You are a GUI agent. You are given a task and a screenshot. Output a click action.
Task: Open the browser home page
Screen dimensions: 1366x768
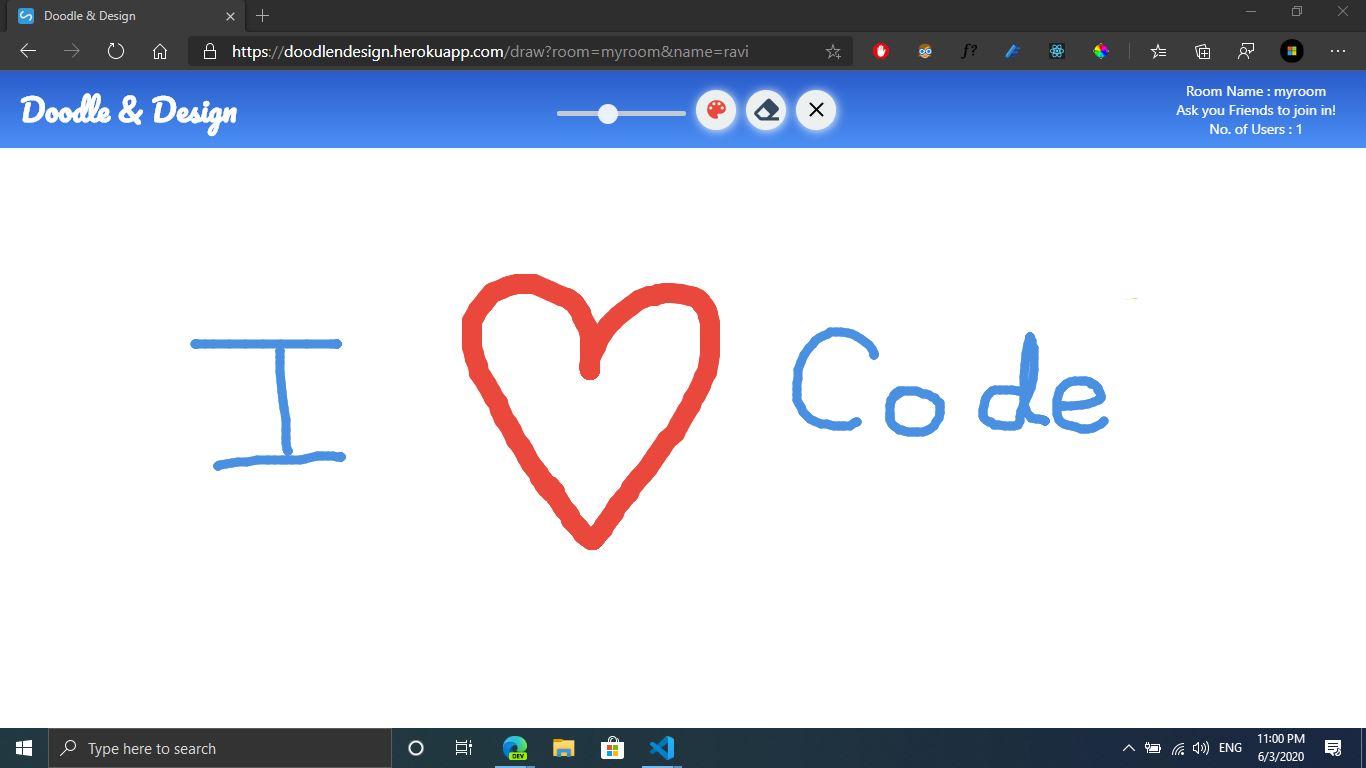pyautogui.click(x=160, y=51)
